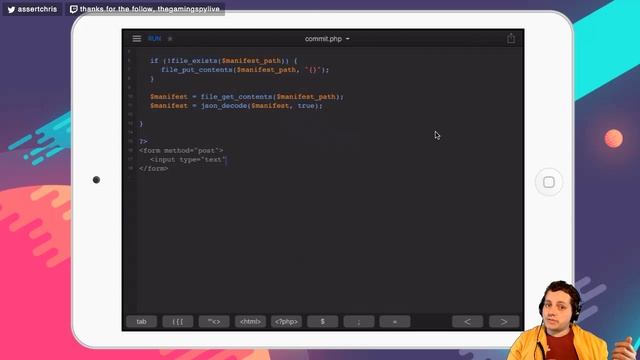
Task: Click the Twitter bird icon beside assertchris
Action: click(11, 9)
